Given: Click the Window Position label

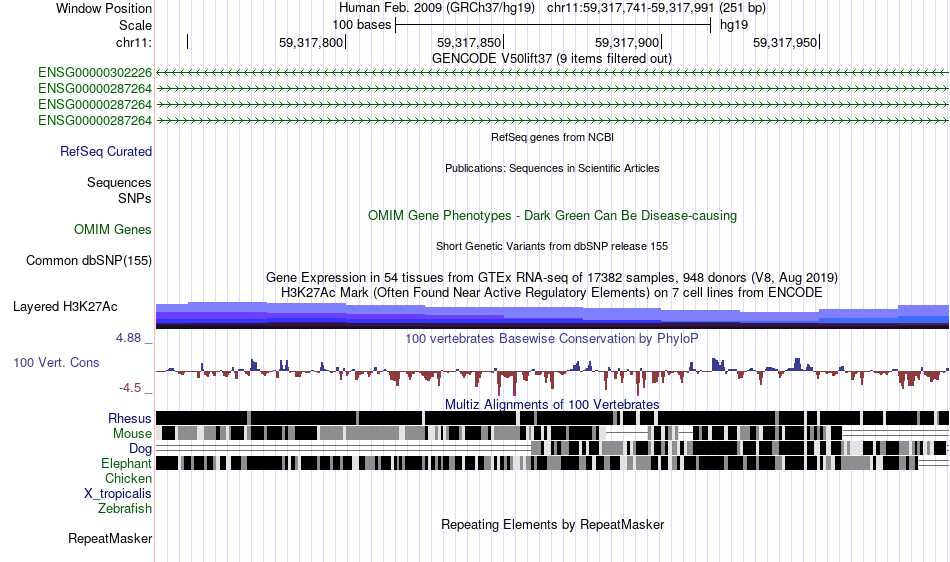Looking at the screenshot, I should [104, 8].
